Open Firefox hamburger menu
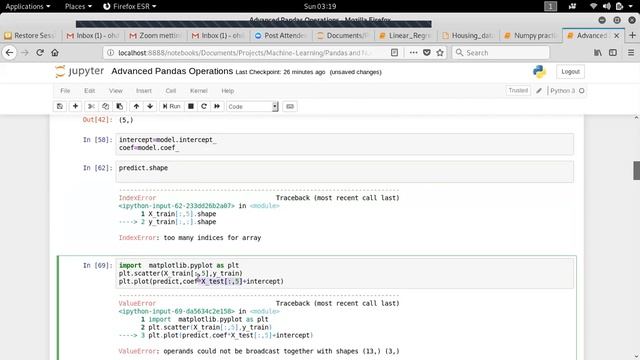640x360 pixels. click(631, 53)
